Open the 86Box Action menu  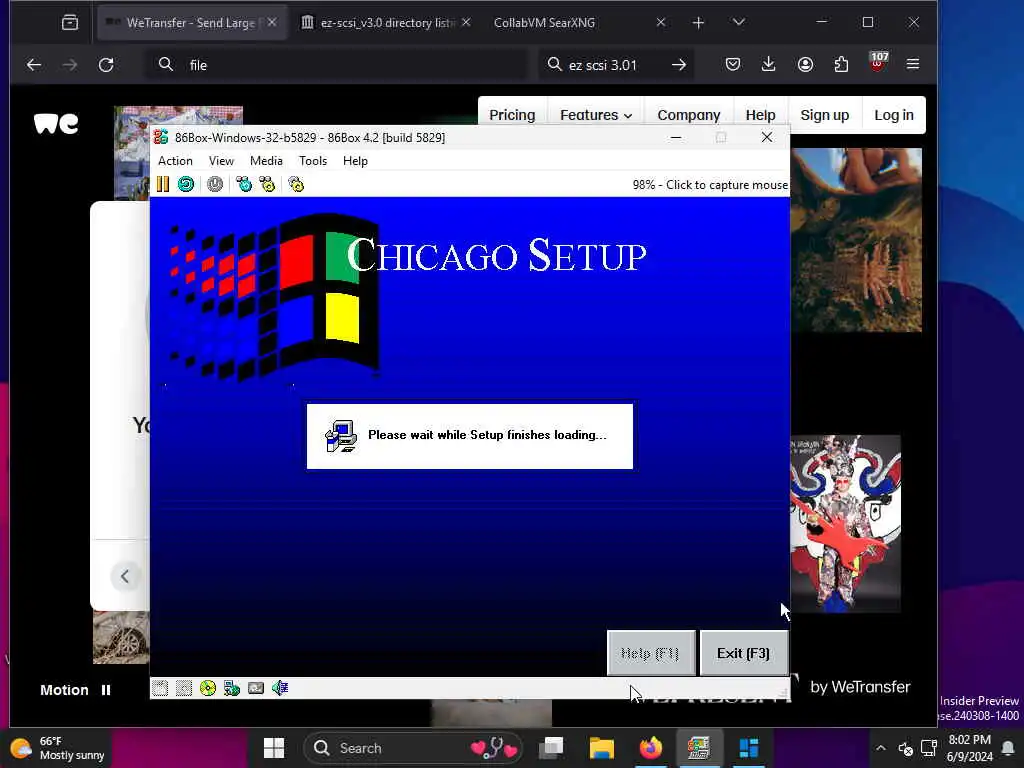point(175,161)
